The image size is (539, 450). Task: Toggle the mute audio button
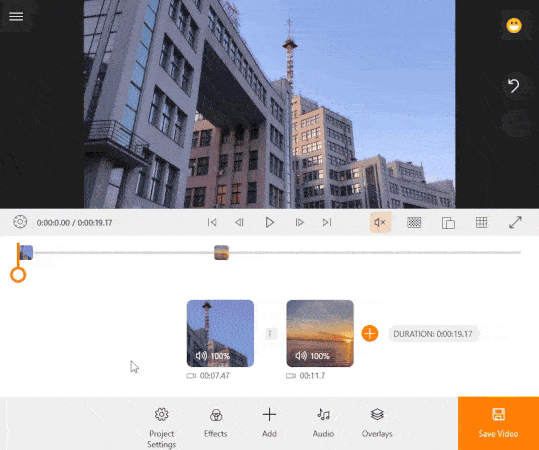coord(380,222)
